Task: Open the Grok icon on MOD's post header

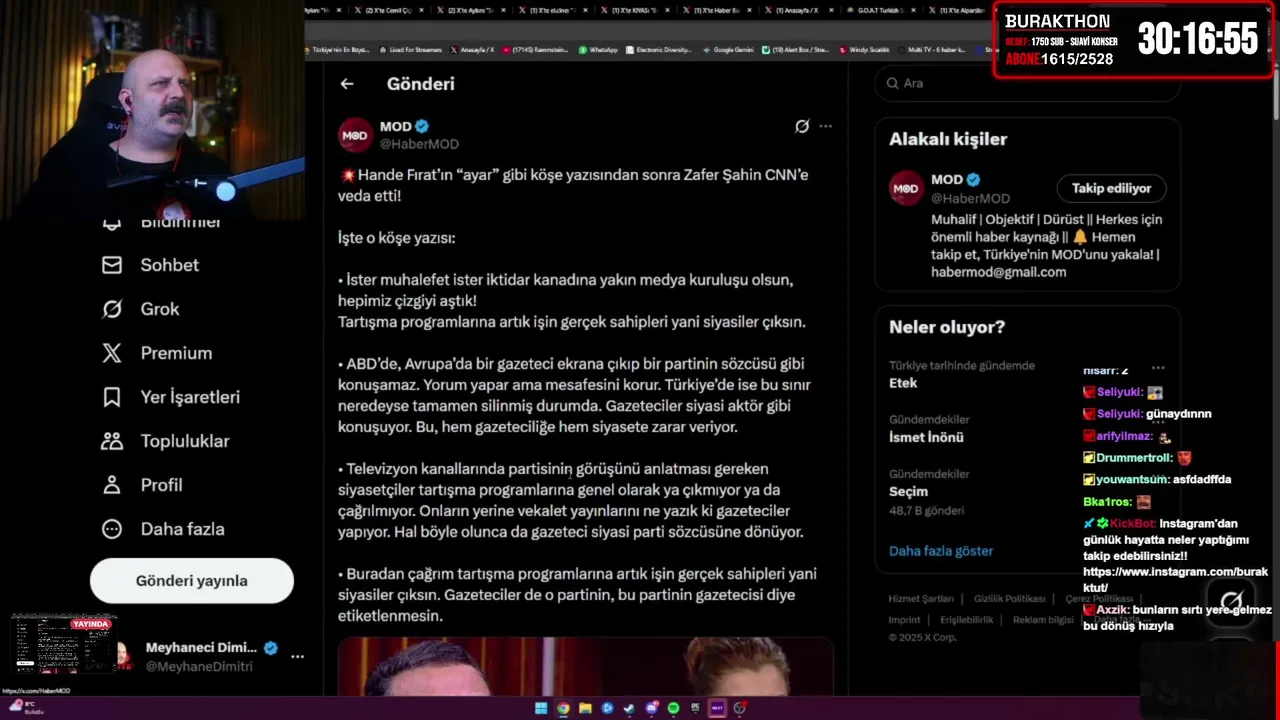Action: pyautogui.click(x=802, y=126)
